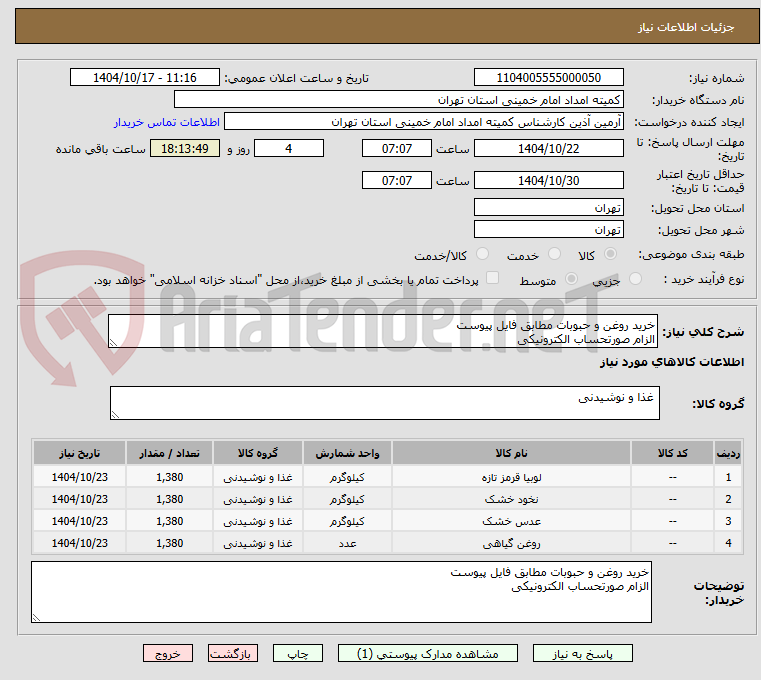The width and height of the screenshot is (761, 680).
Task: Click the delivery city field تهران
Action: (x=548, y=229)
